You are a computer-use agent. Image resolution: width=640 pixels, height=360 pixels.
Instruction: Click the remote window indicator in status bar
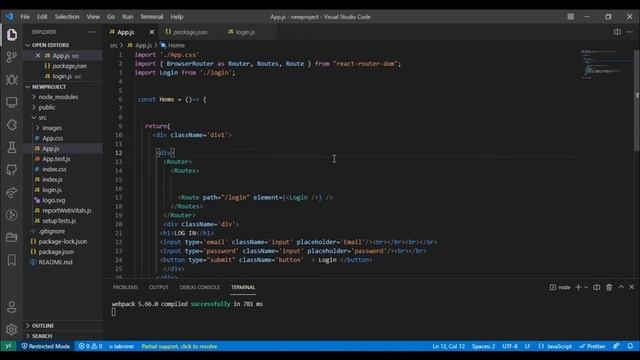(8, 346)
